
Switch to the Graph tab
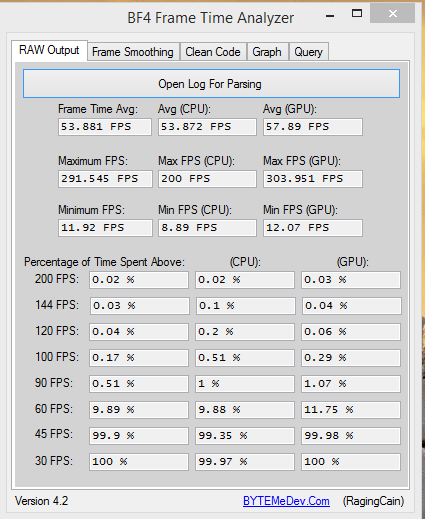pos(267,52)
